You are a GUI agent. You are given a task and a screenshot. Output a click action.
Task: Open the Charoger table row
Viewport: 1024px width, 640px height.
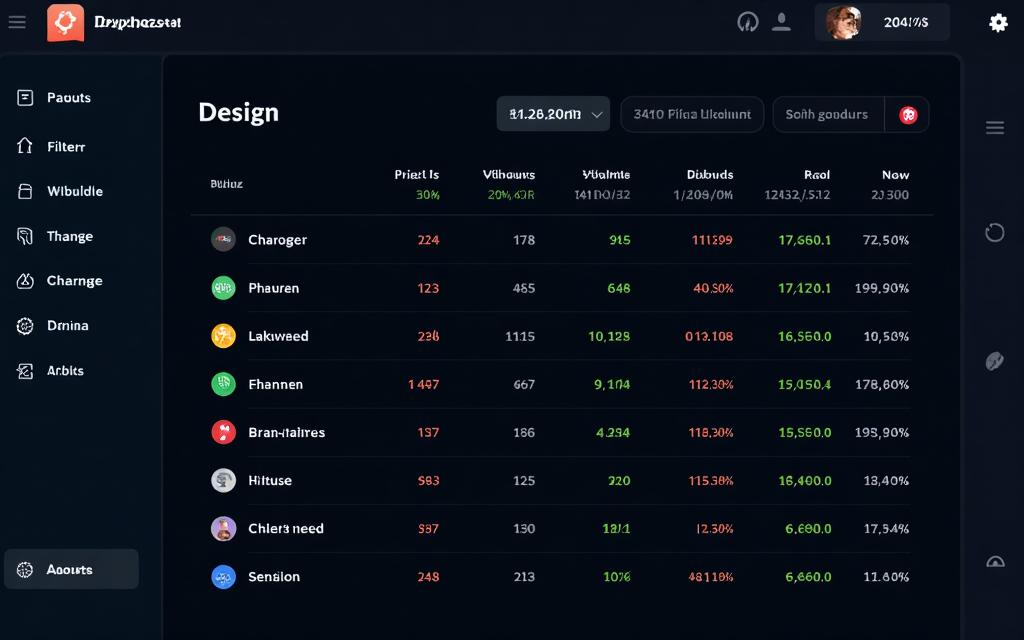(x=277, y=240)
